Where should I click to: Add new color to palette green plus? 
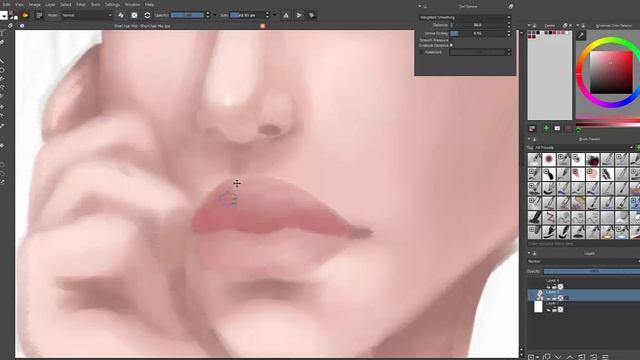pyautogui.click(x=546, y=129)
